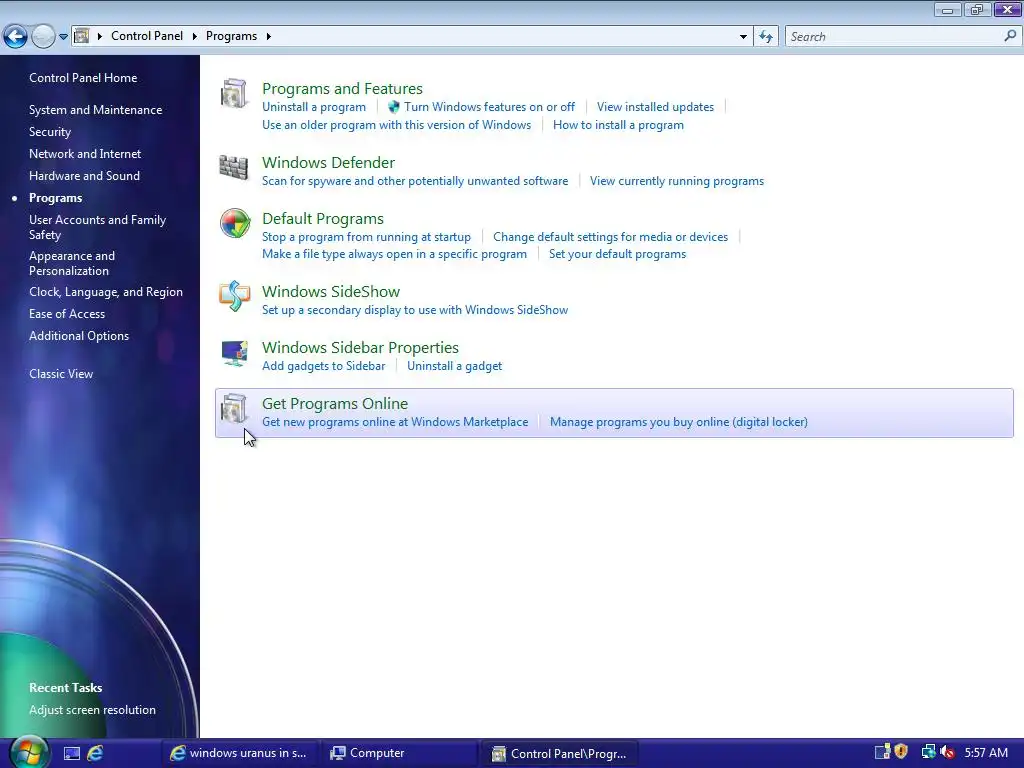Screen dimensions: 1024x768
Task: Click Uninstall a gadget link
Action: click(x=455, y=366)
